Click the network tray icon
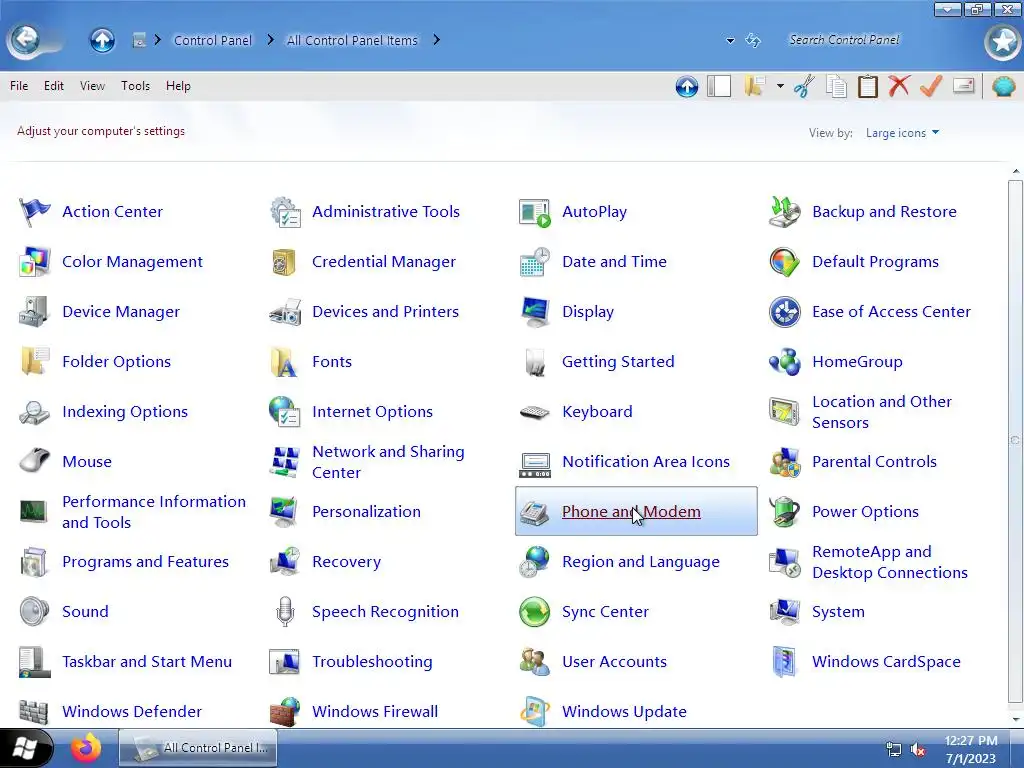 893,749
